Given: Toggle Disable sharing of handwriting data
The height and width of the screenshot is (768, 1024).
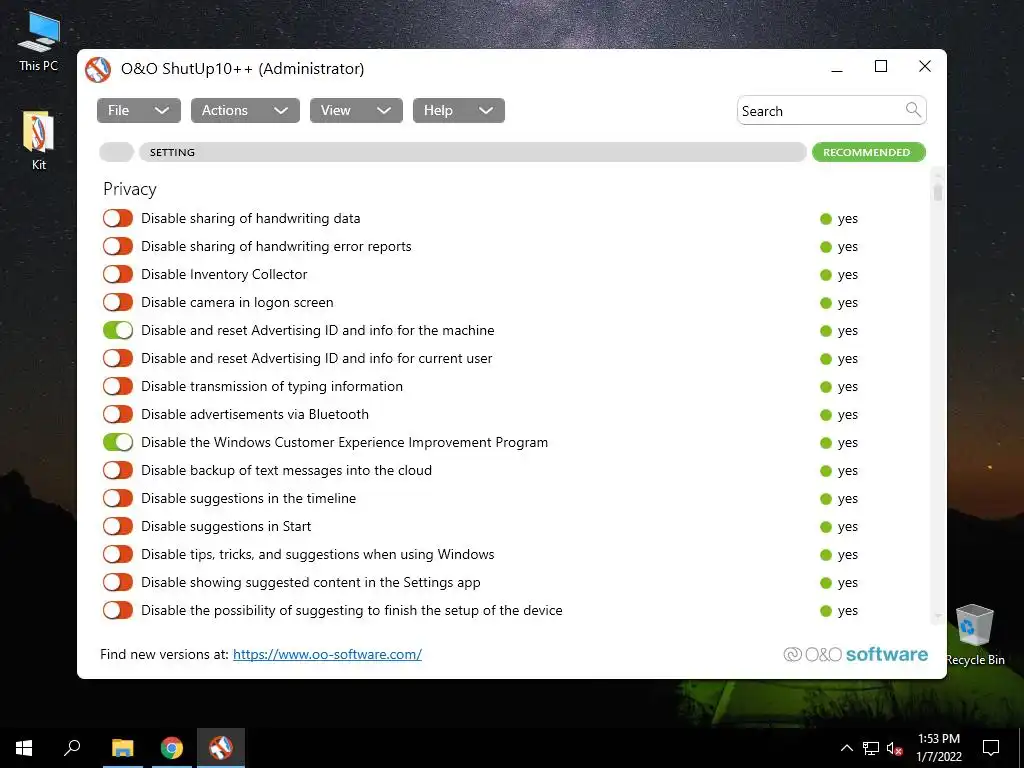Looking at the screenshot, I should (x=118, y=218).
